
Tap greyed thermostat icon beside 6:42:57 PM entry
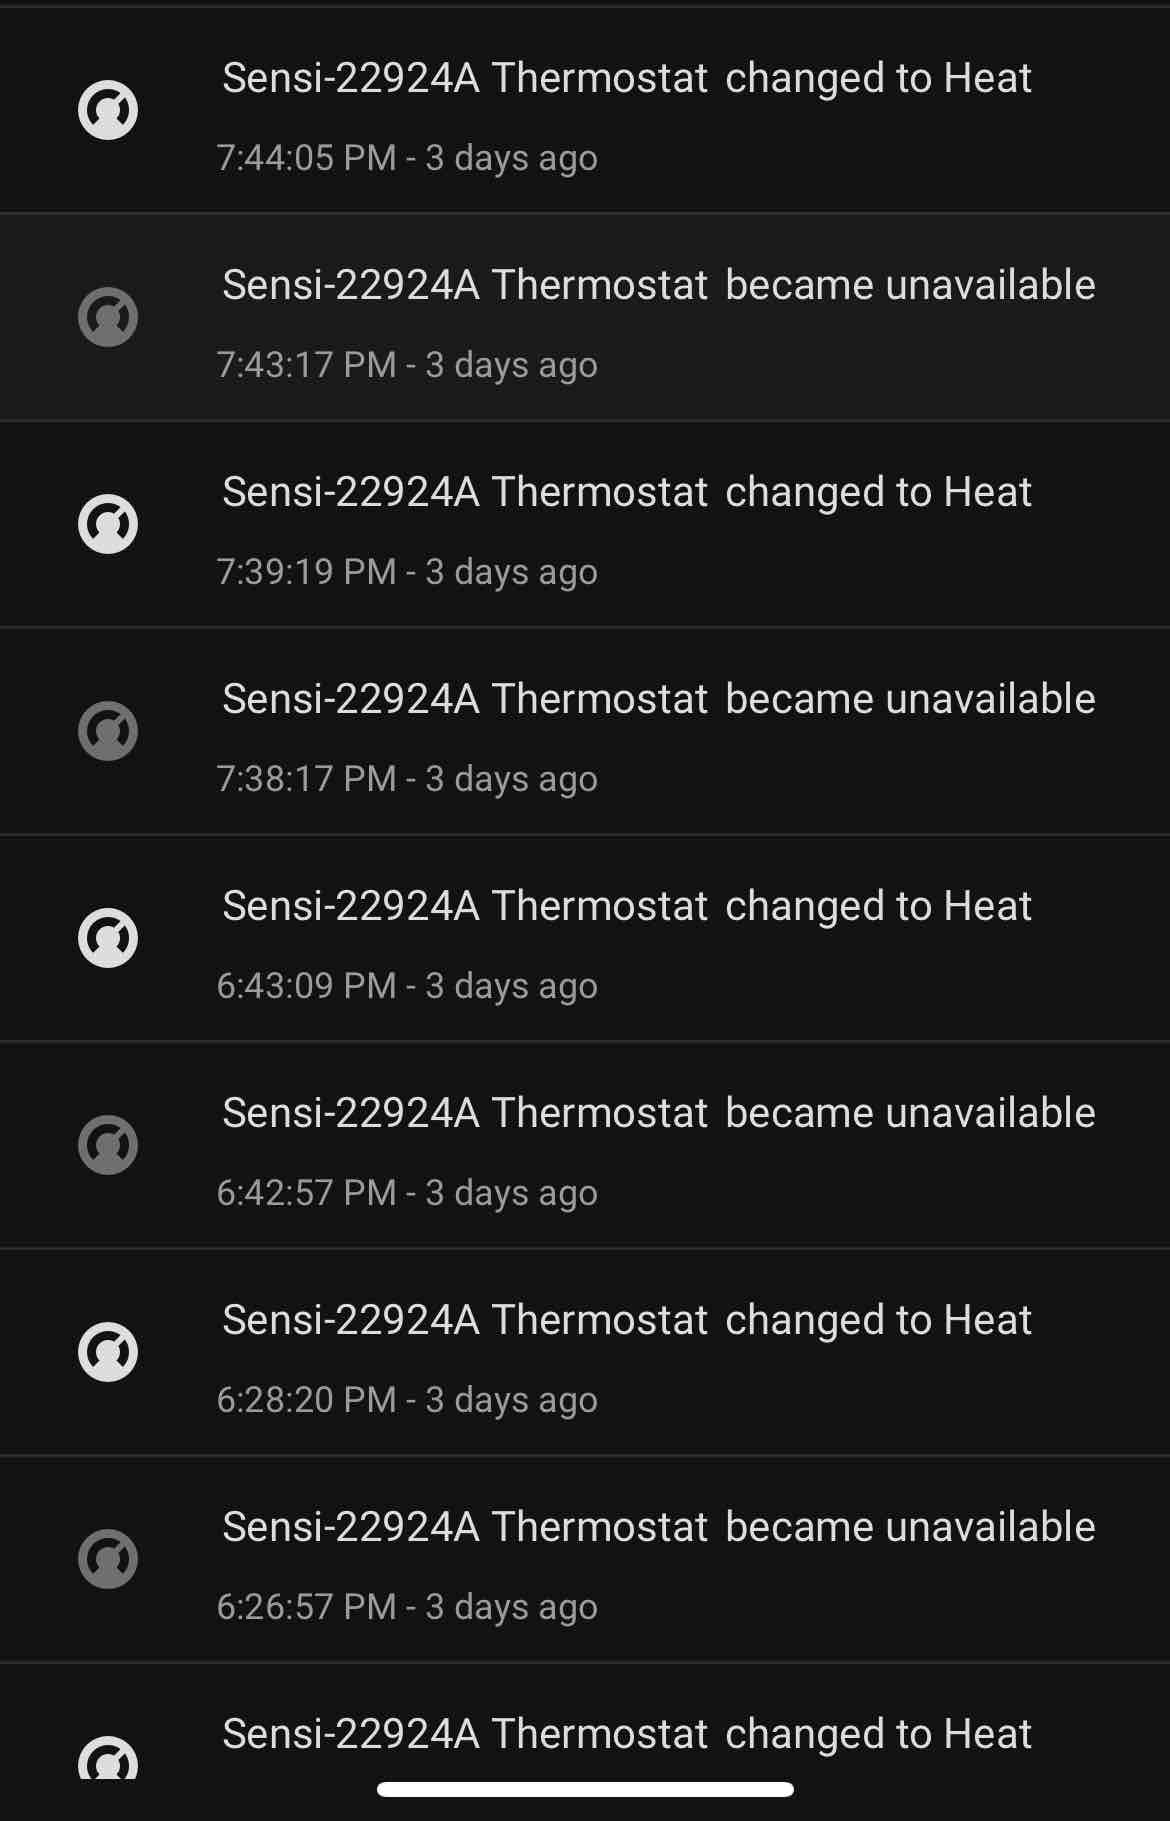[x=108, y=1145]
